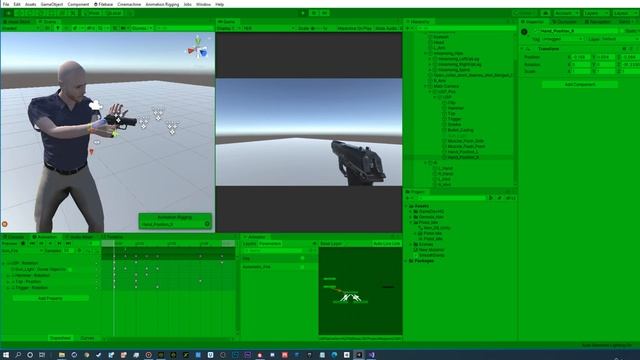
Task: Play the Gun_Fire animation clip
Action: (x=50, y=244)
